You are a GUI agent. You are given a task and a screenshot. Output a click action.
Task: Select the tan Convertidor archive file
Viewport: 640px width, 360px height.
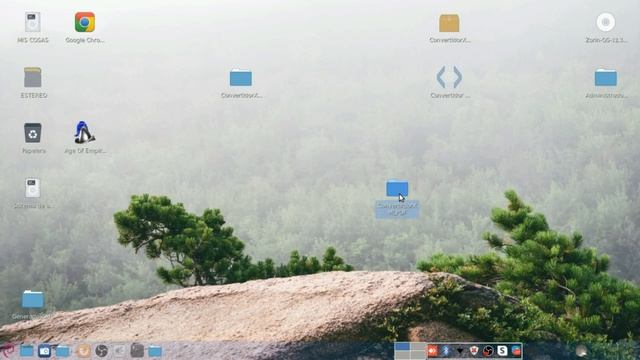449,23
